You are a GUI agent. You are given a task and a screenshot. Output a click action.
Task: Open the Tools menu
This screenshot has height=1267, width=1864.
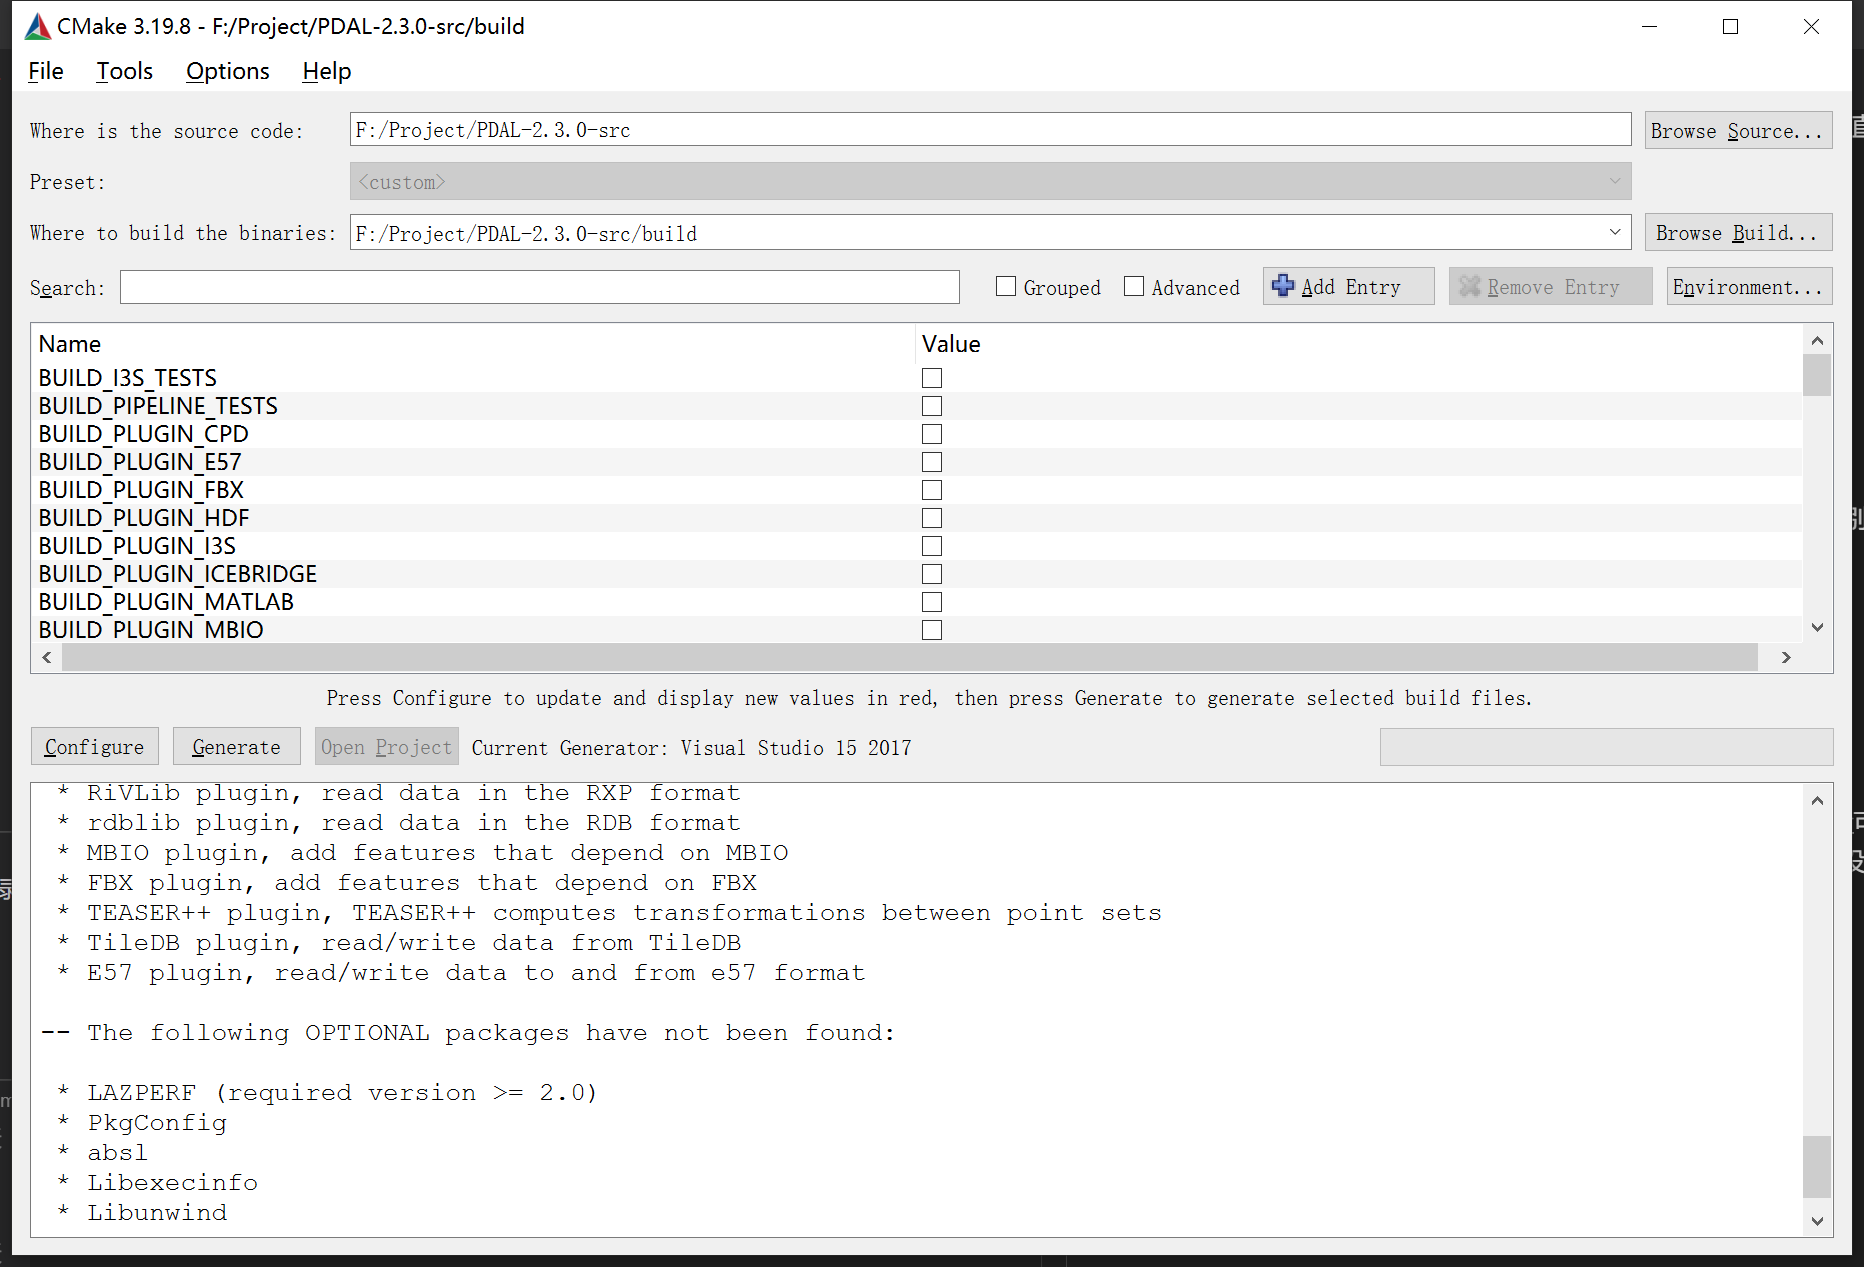pos(125,71)
